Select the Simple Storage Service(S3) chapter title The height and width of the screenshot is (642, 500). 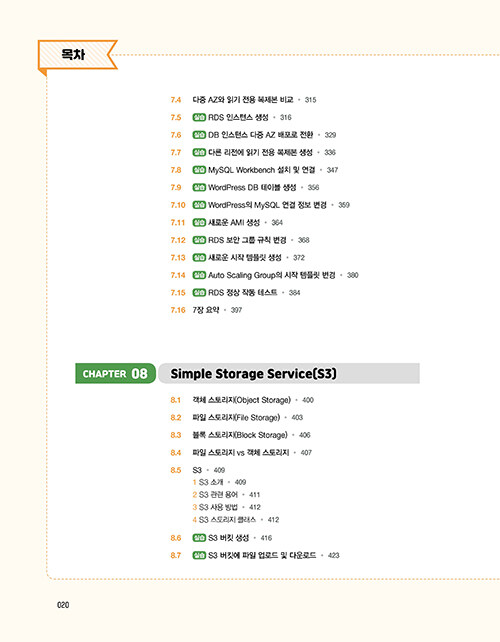coord(253,374)
